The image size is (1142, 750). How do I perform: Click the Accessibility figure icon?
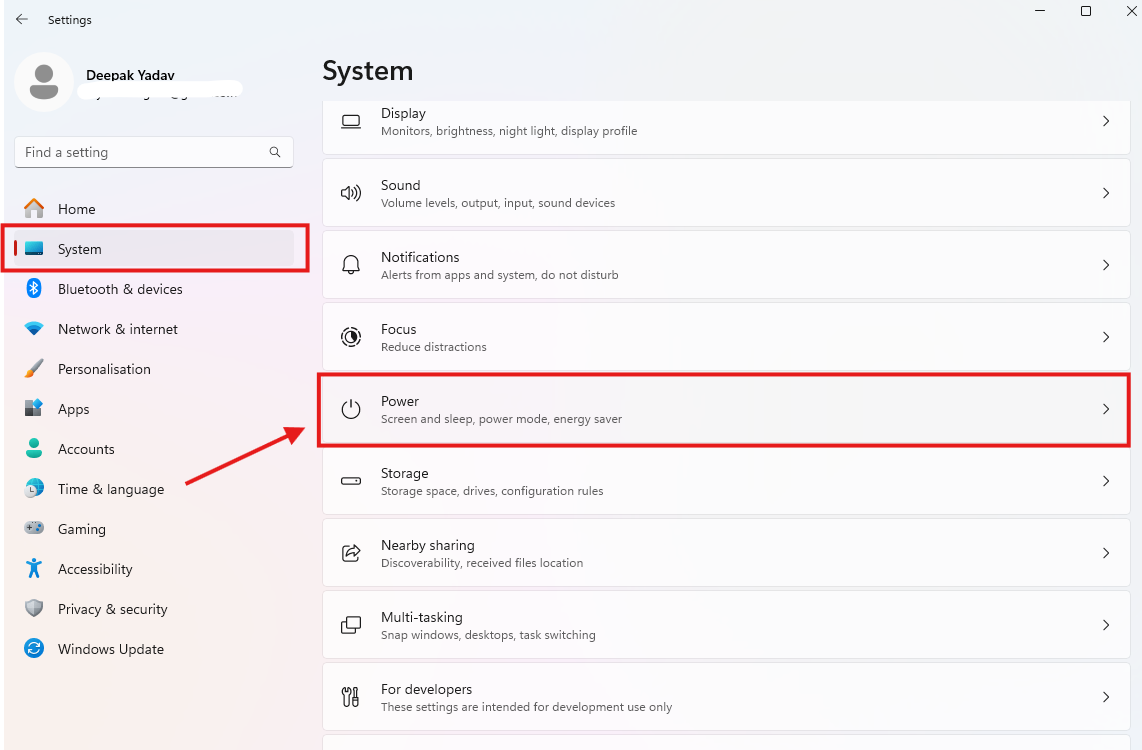[x=34, y=569]
